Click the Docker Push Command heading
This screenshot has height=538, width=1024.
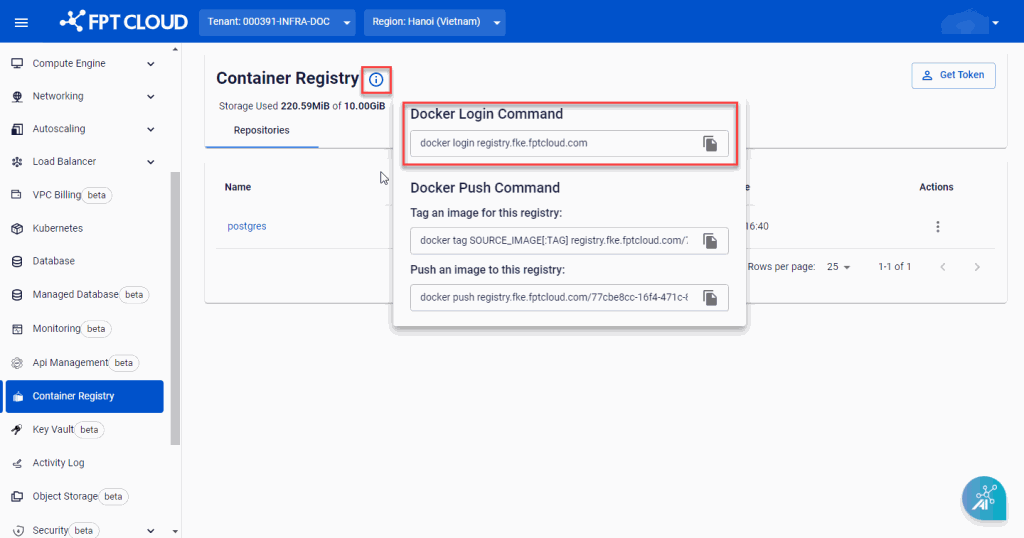pos(485,188)
